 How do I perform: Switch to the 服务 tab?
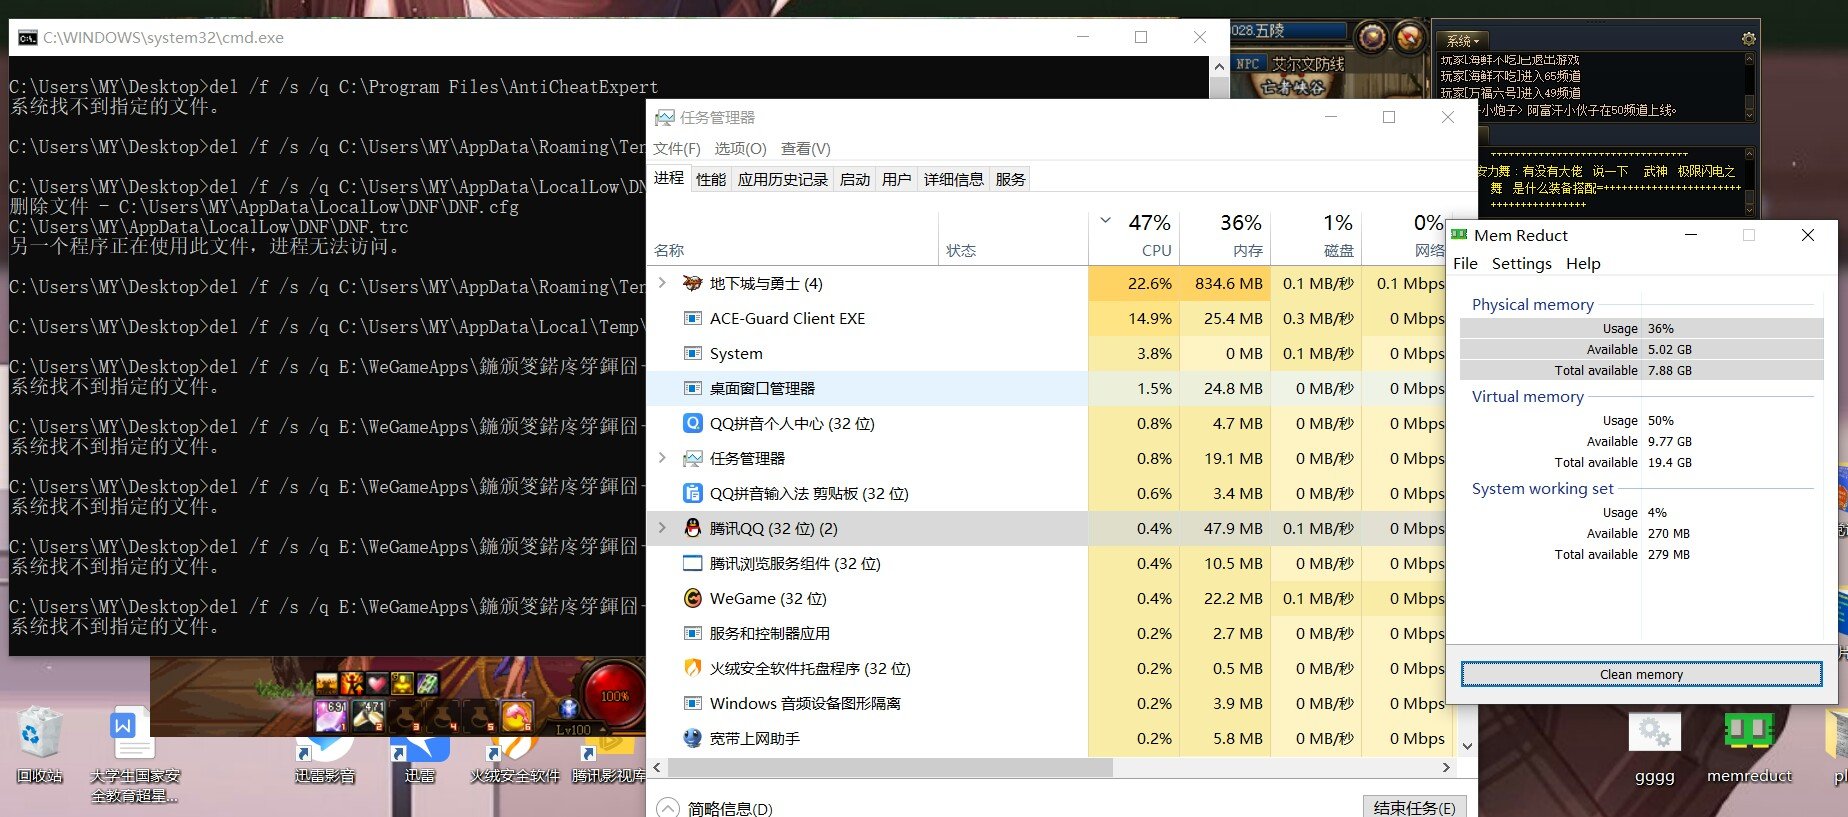1011,179
